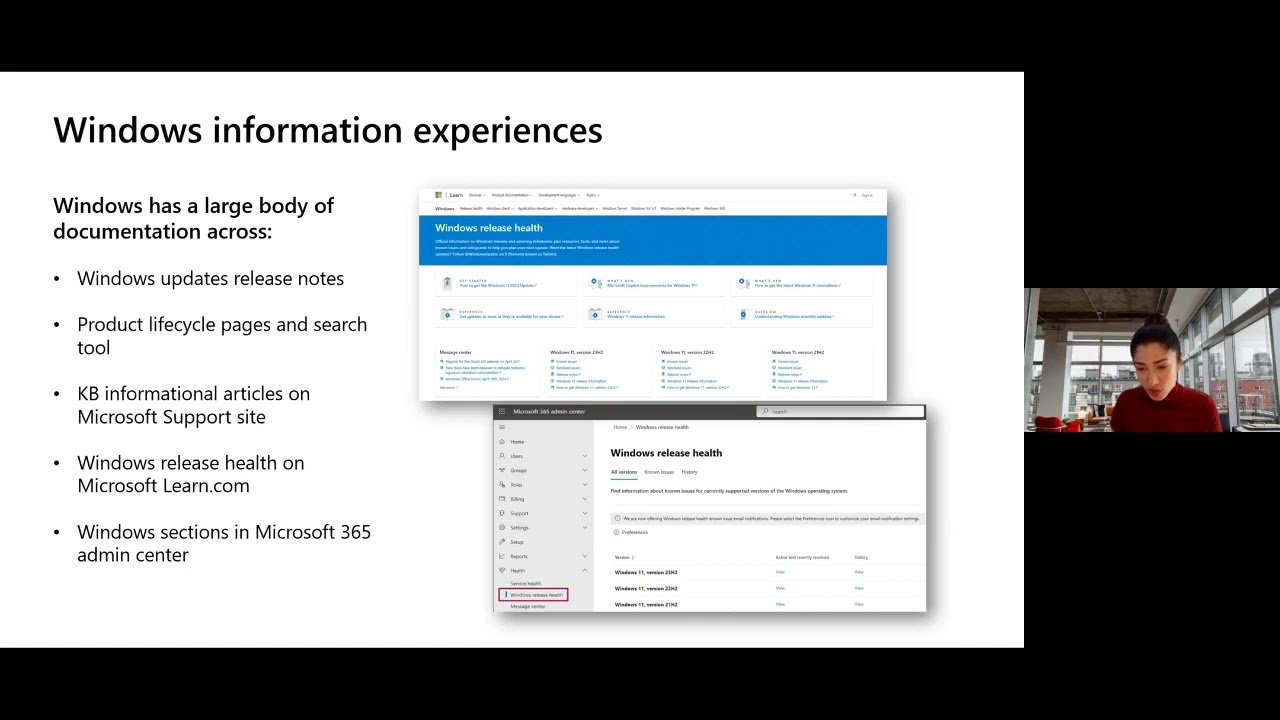Click the Setup wrench icon in sidebar
Viewport: 1280px width, 720px height.
502,542
